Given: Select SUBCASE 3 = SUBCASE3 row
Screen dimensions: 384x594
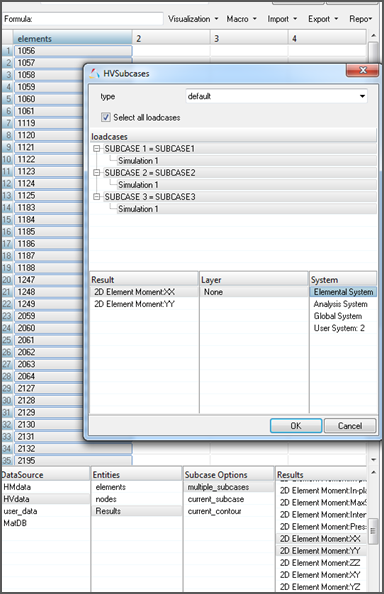Looking at the screenshot, I should tap(240, 197).
